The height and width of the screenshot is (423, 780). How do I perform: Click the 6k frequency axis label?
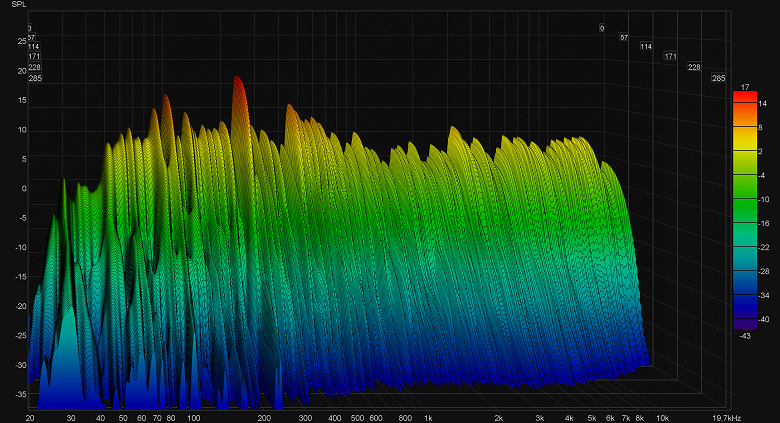point(610,418)
